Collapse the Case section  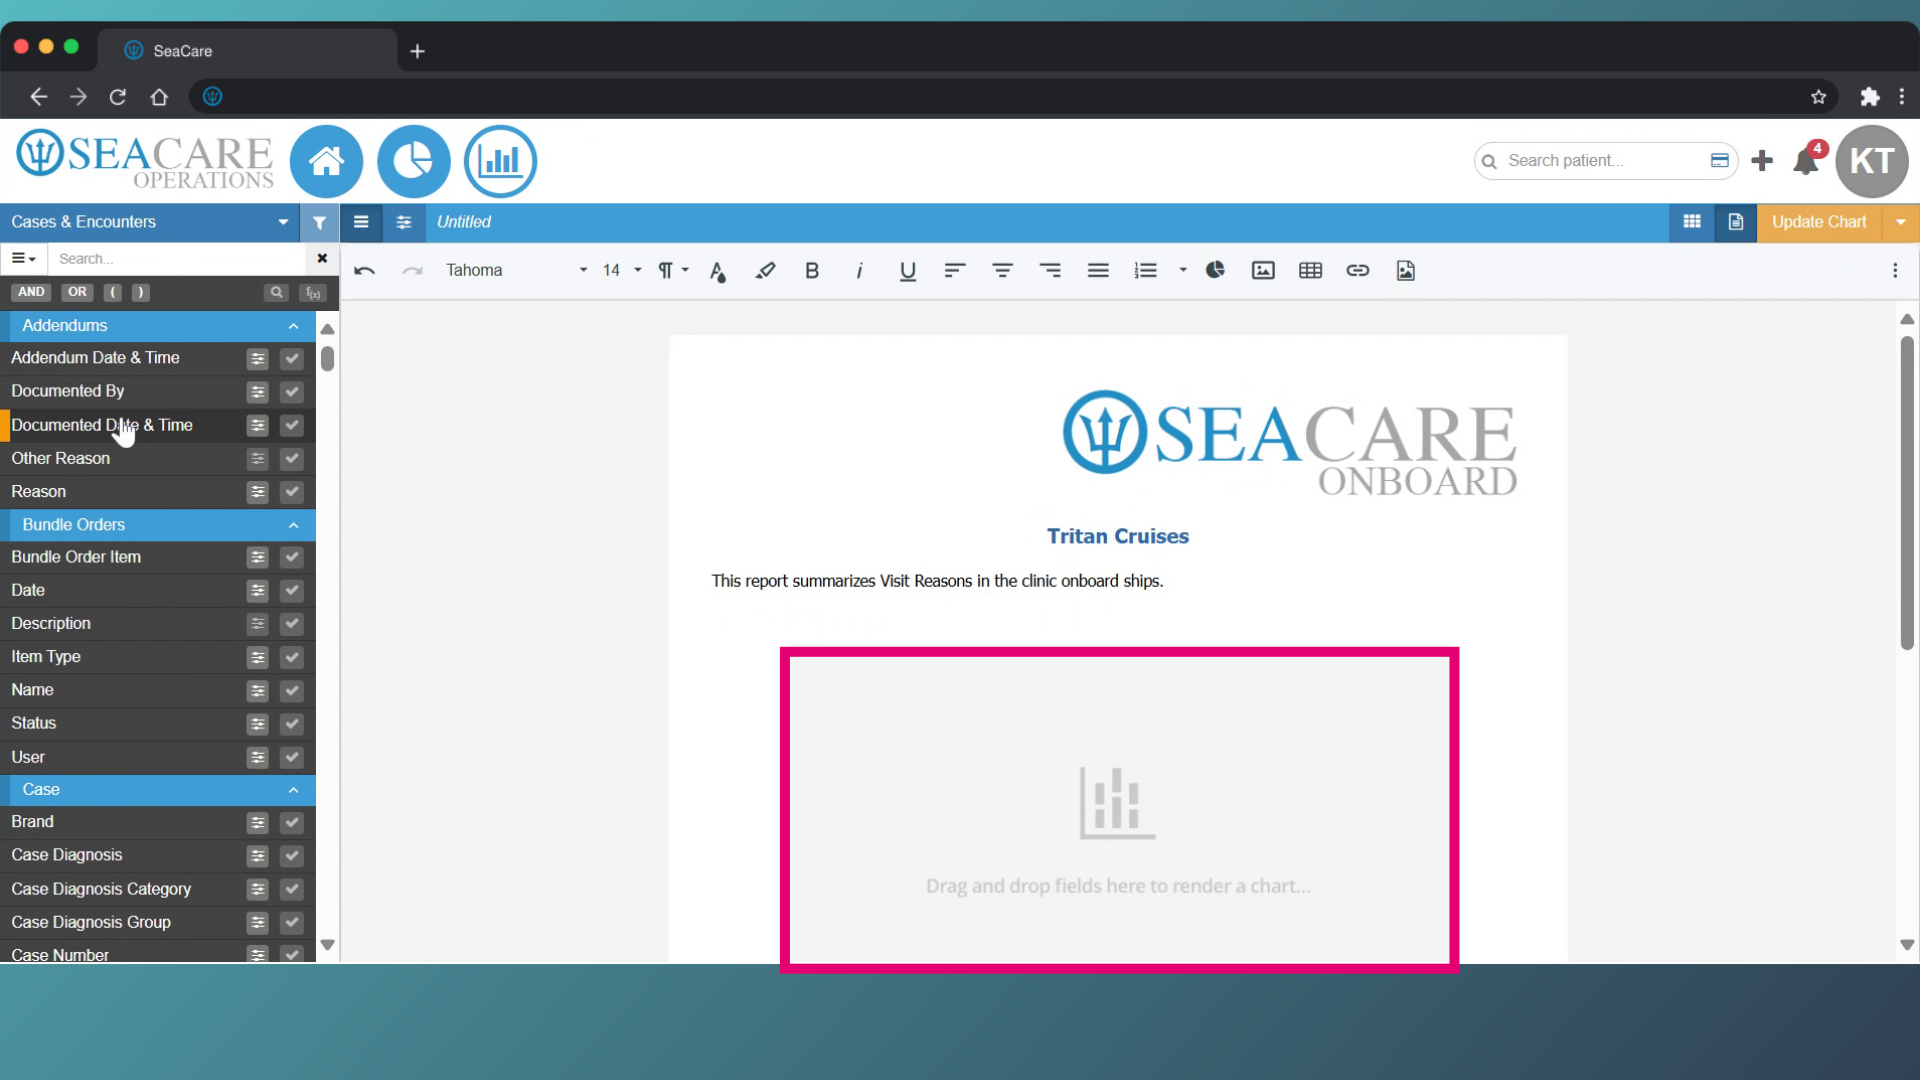coord(293,790)
